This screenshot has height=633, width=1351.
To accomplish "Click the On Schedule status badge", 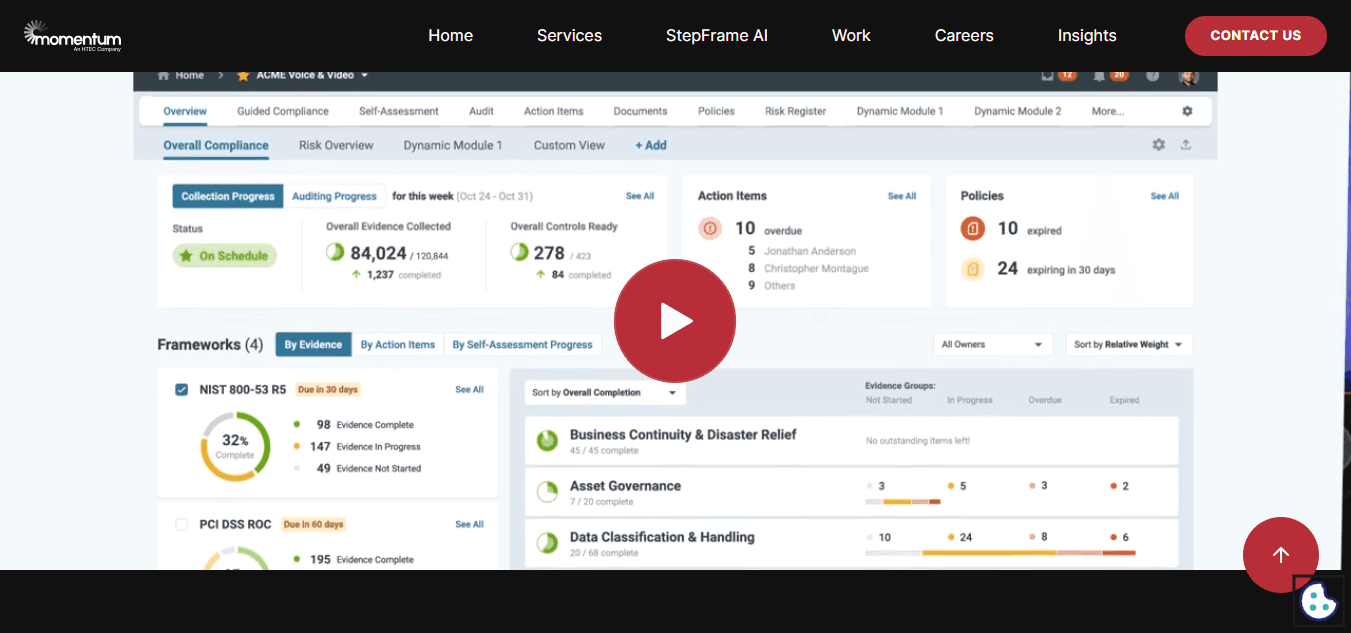I will (x=224, y=256).
